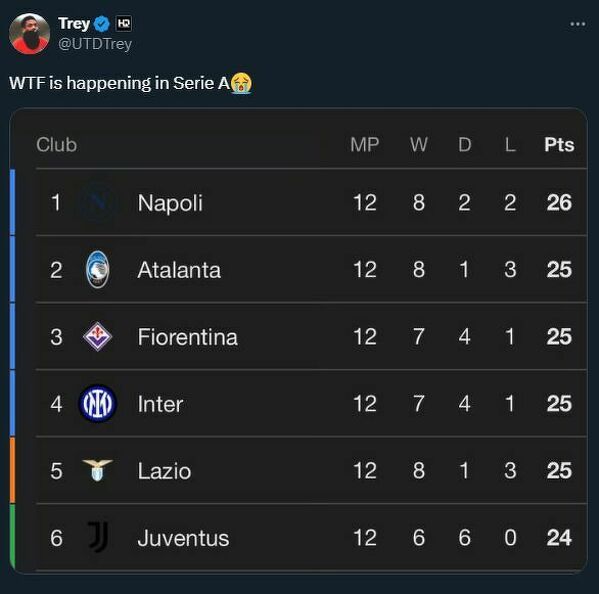Select the MP column header
Image resolution: width=599 pixels, height=594 pixels.
[x=364, y=145]
